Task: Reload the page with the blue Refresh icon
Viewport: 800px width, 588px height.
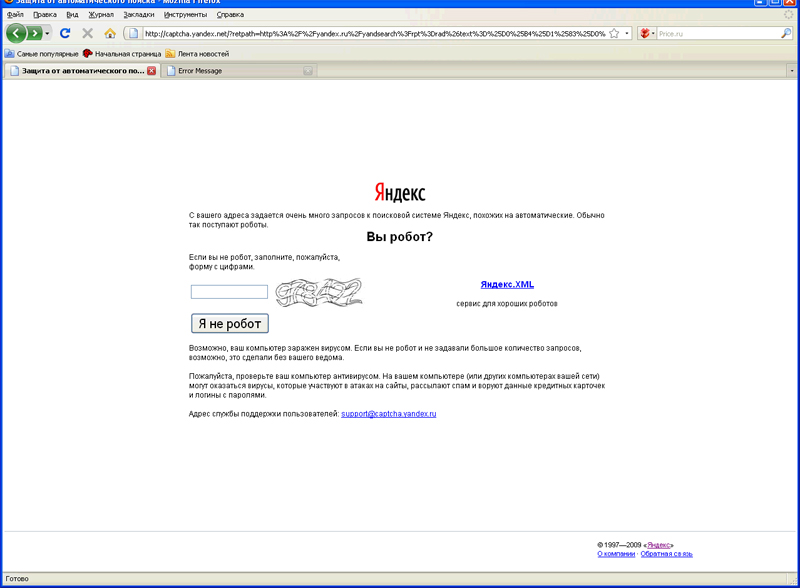Action: [65, 34]
